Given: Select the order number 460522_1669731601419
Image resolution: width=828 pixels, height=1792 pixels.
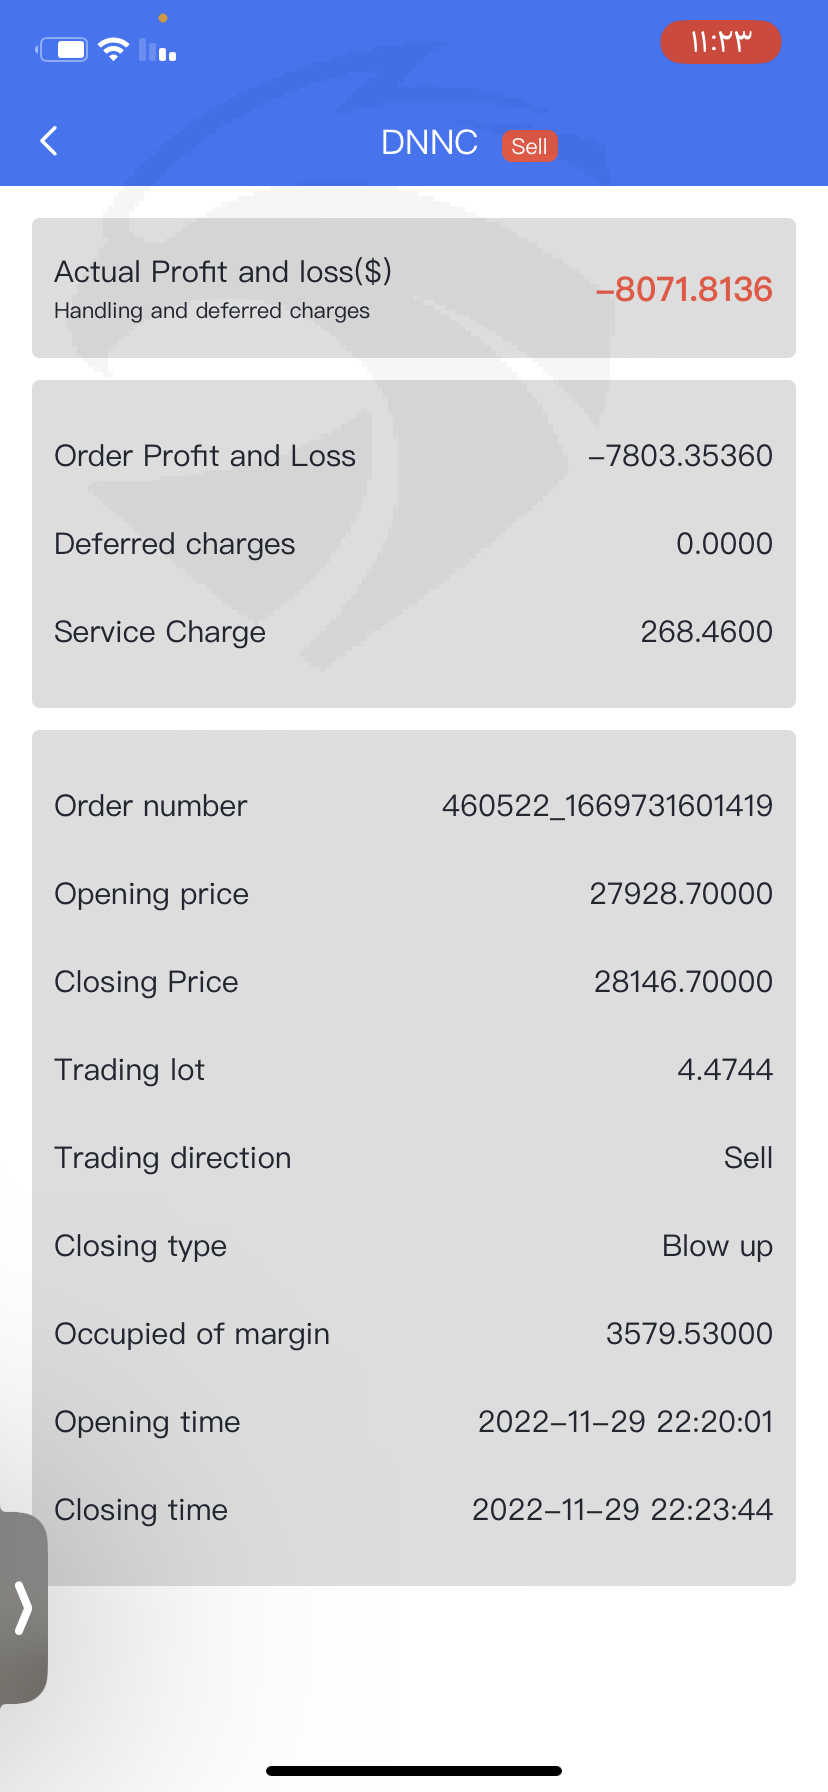Looking at the screenshot, I should (607, 806).
